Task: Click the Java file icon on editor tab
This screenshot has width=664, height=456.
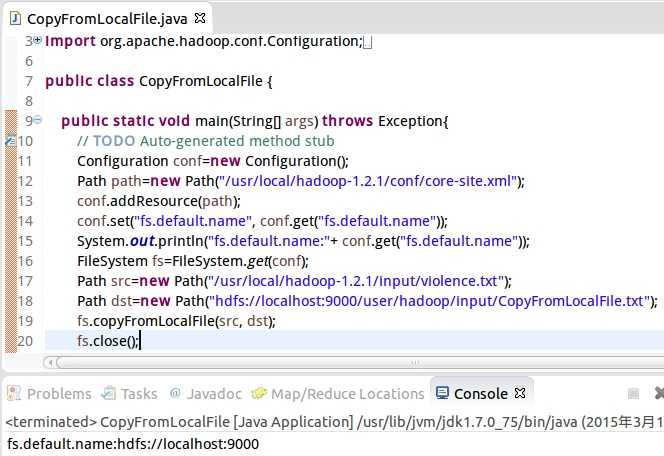Action: (15, 19)
